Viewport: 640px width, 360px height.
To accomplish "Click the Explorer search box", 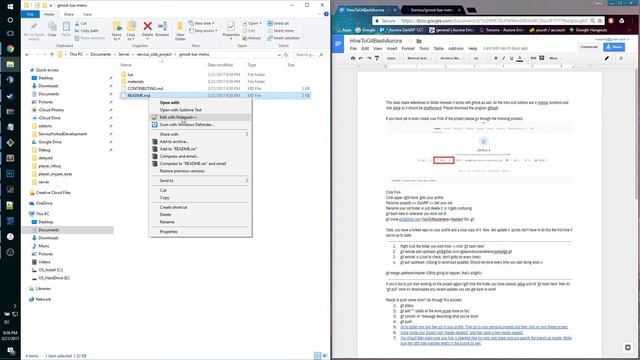I will (x=309, y=54).
